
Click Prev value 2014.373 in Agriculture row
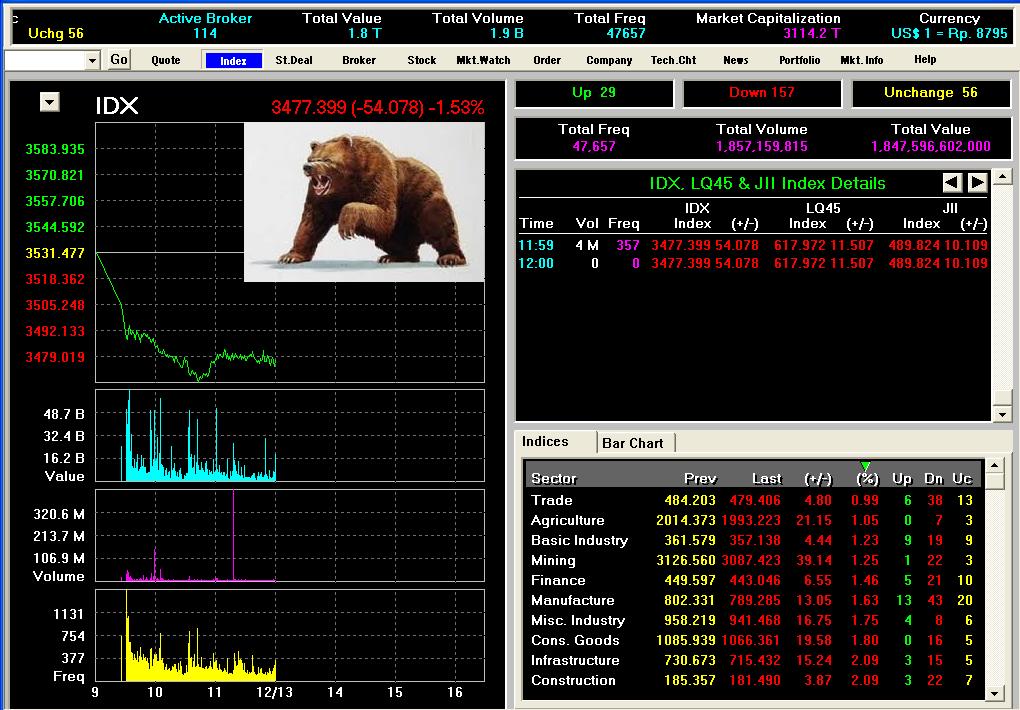[x=686, y=521]
